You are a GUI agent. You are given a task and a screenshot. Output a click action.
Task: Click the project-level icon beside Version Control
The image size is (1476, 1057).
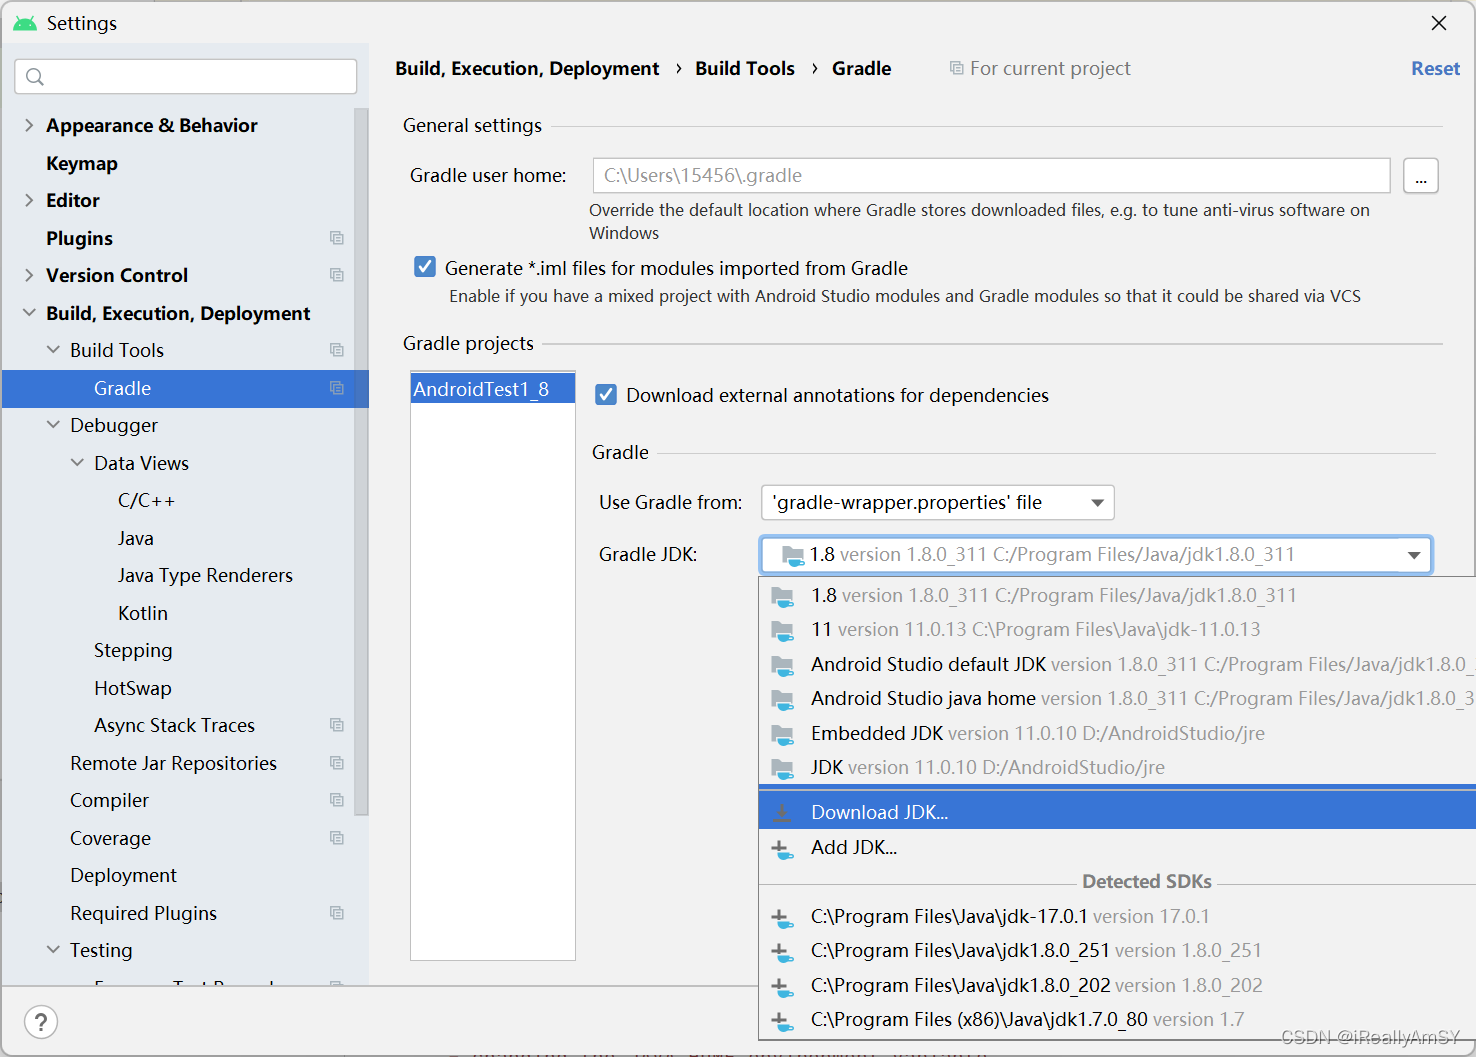pyautogui.click(x=337, y=275)
